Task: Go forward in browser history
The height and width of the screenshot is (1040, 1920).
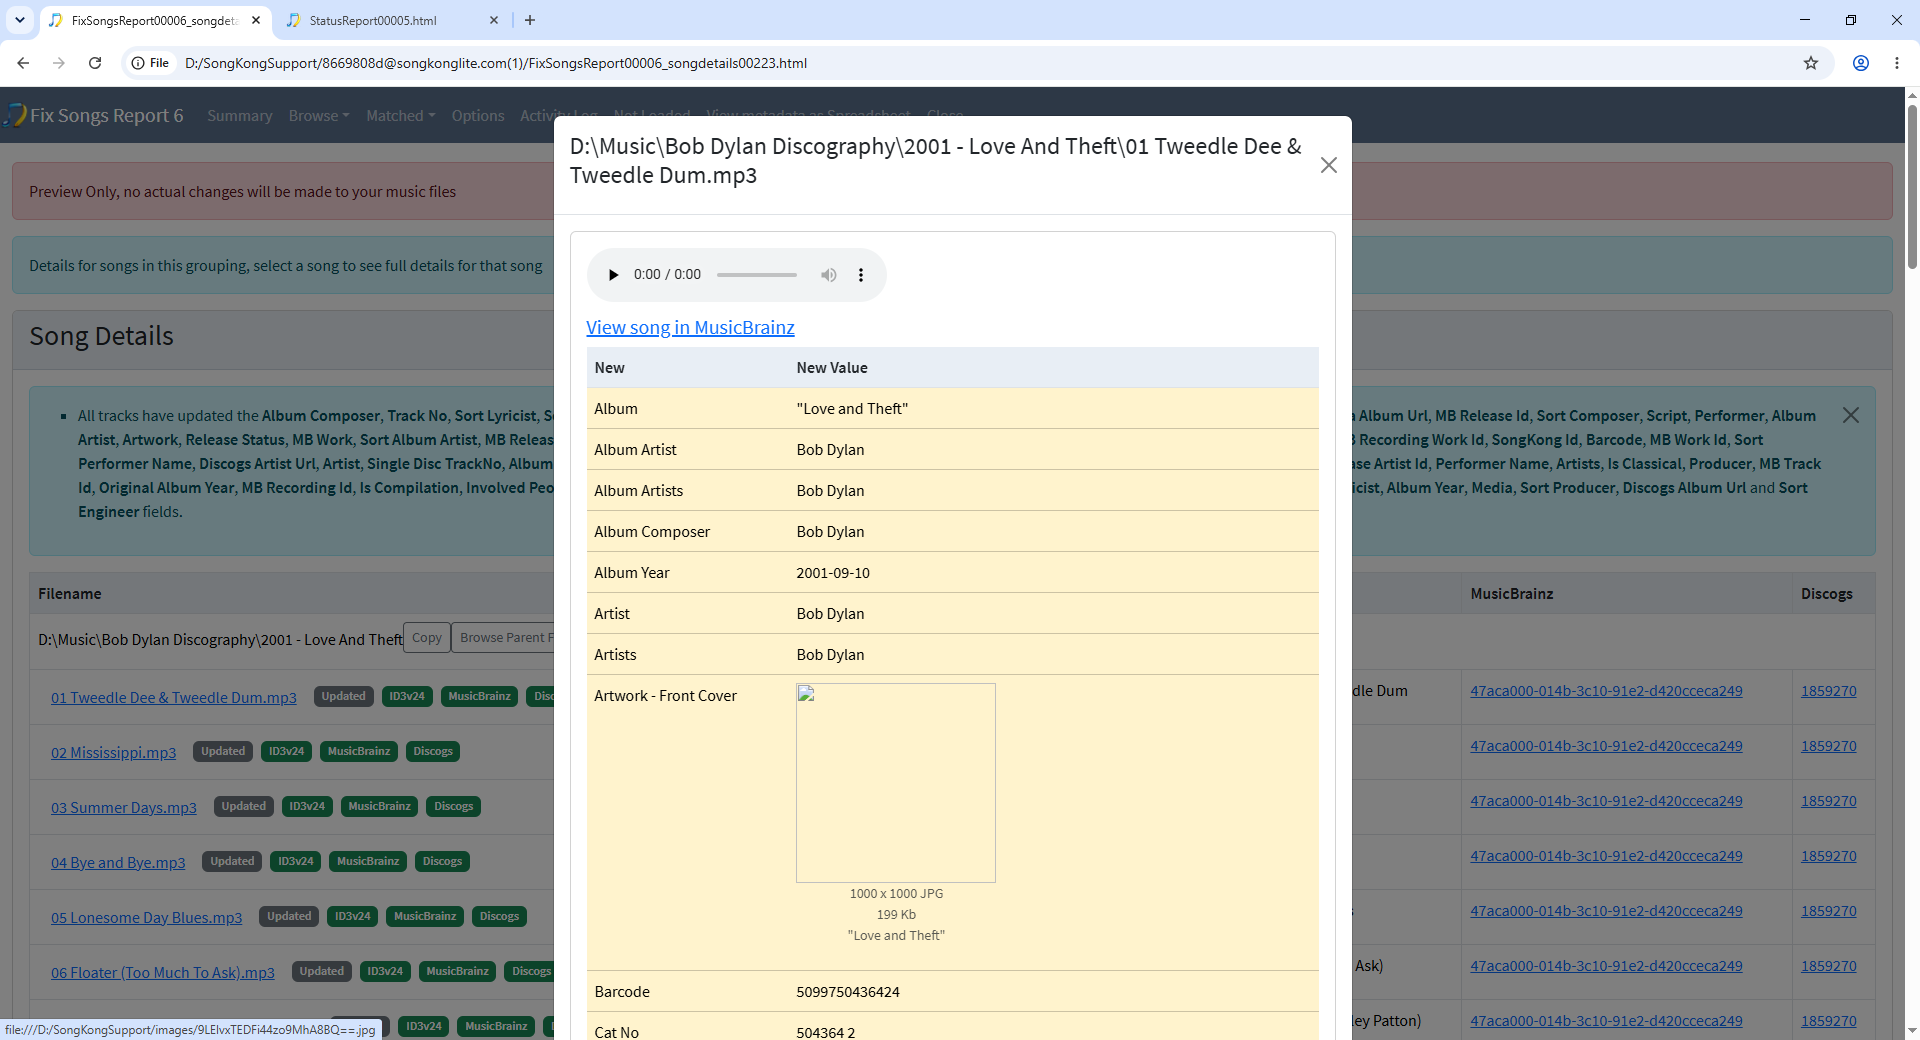Action: click(59, 63)
